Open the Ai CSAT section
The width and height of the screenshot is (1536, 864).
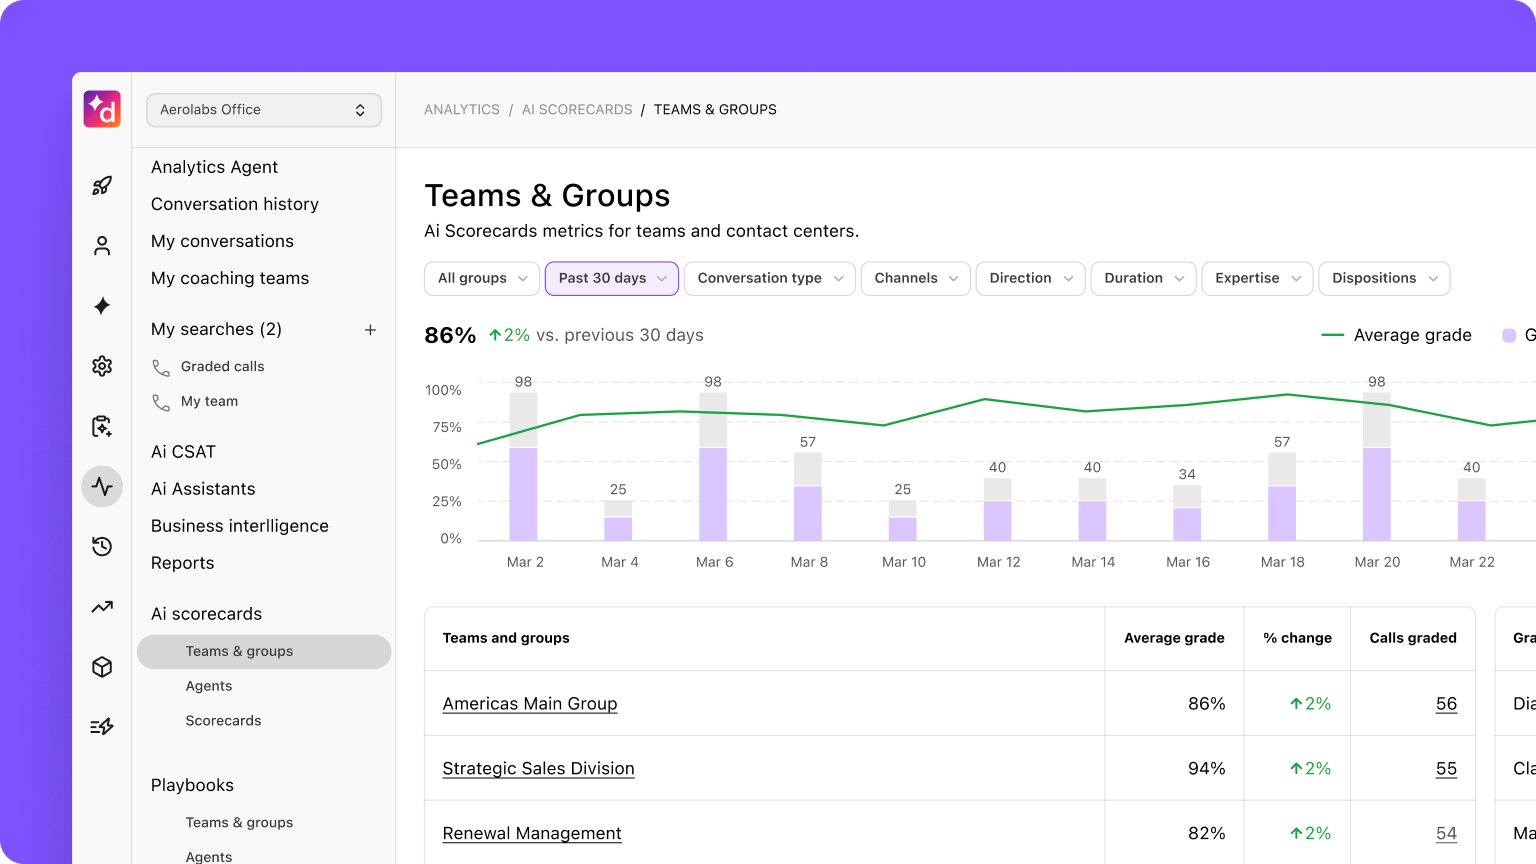click(183, 452)
